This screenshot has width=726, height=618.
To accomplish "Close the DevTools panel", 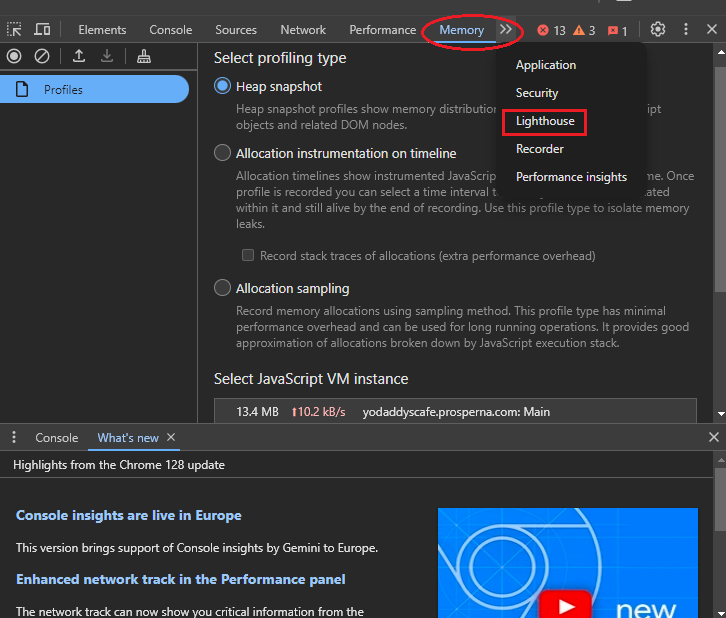I will click(712, 30).
